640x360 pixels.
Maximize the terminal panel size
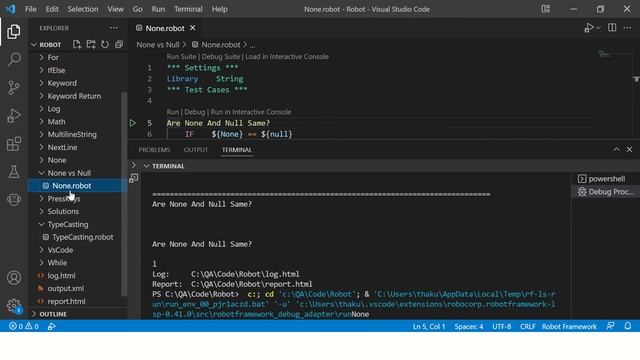616,149
